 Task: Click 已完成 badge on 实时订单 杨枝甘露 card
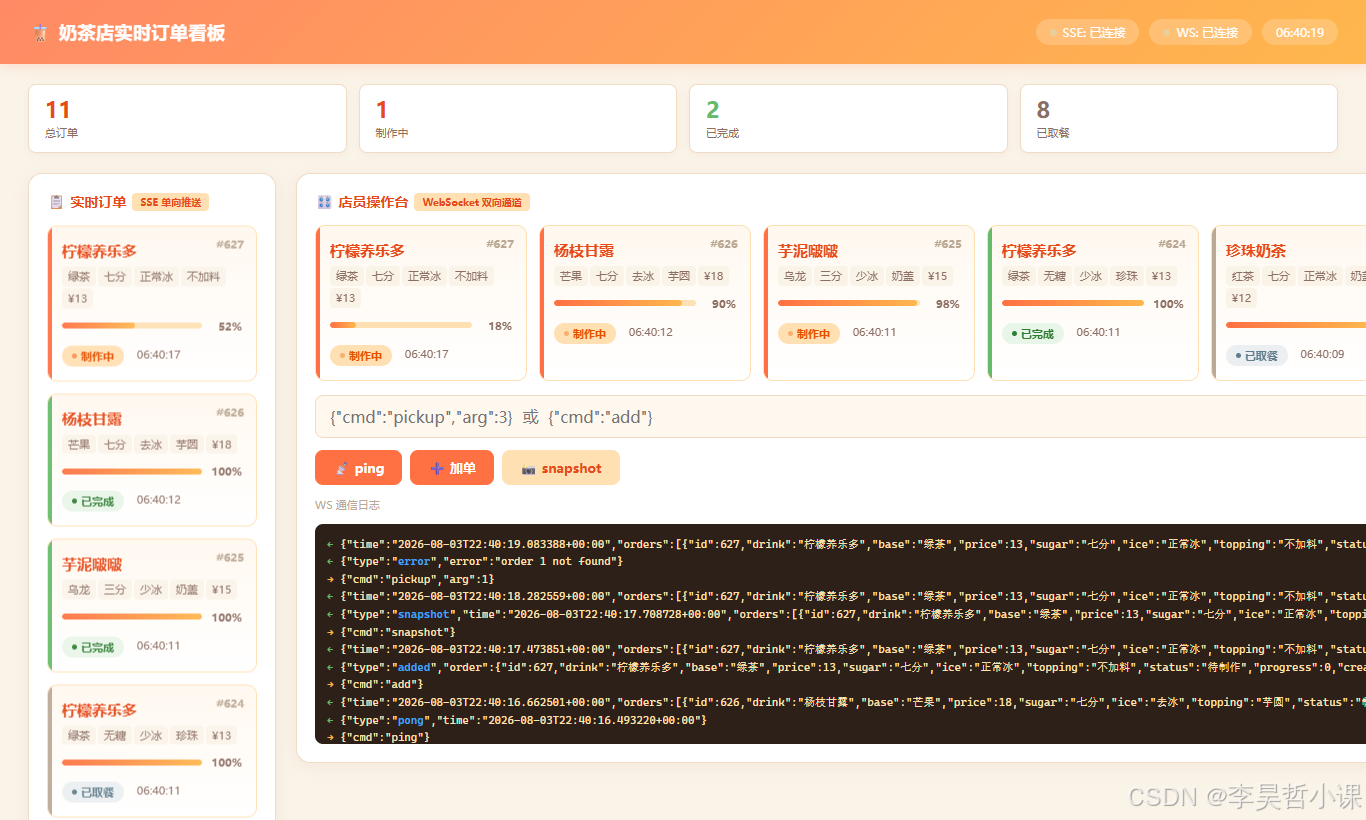(x=93, y=501)
